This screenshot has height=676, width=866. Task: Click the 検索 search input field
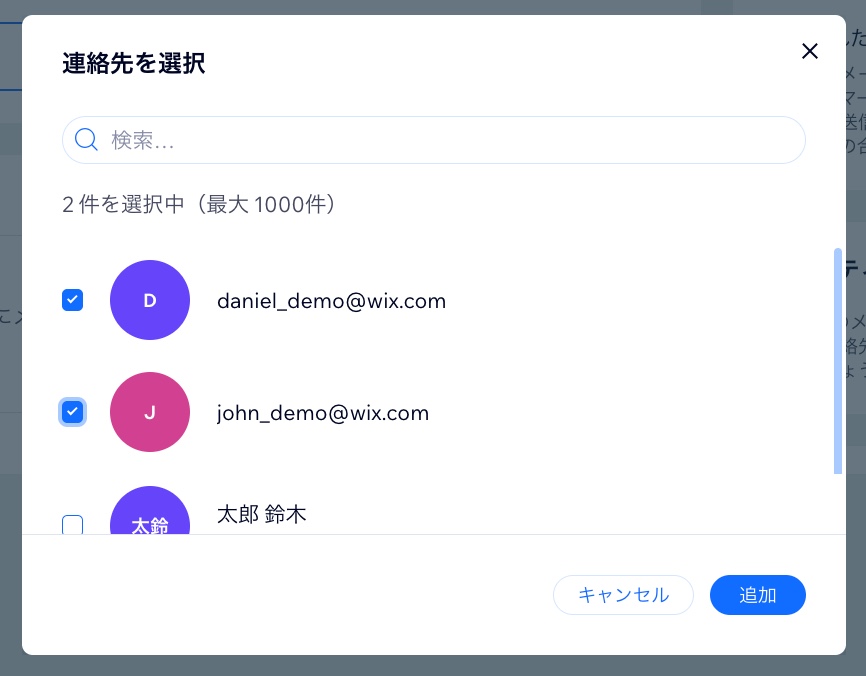400,140
